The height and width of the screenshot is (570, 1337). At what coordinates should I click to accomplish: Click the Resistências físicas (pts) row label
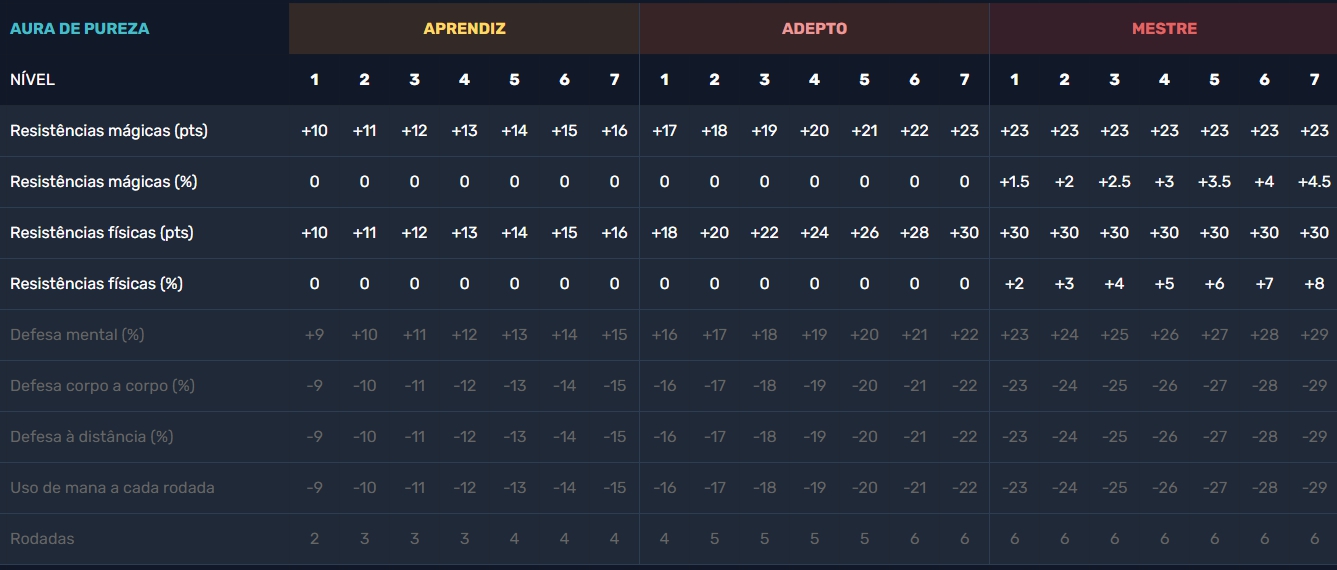coord(101,233)
